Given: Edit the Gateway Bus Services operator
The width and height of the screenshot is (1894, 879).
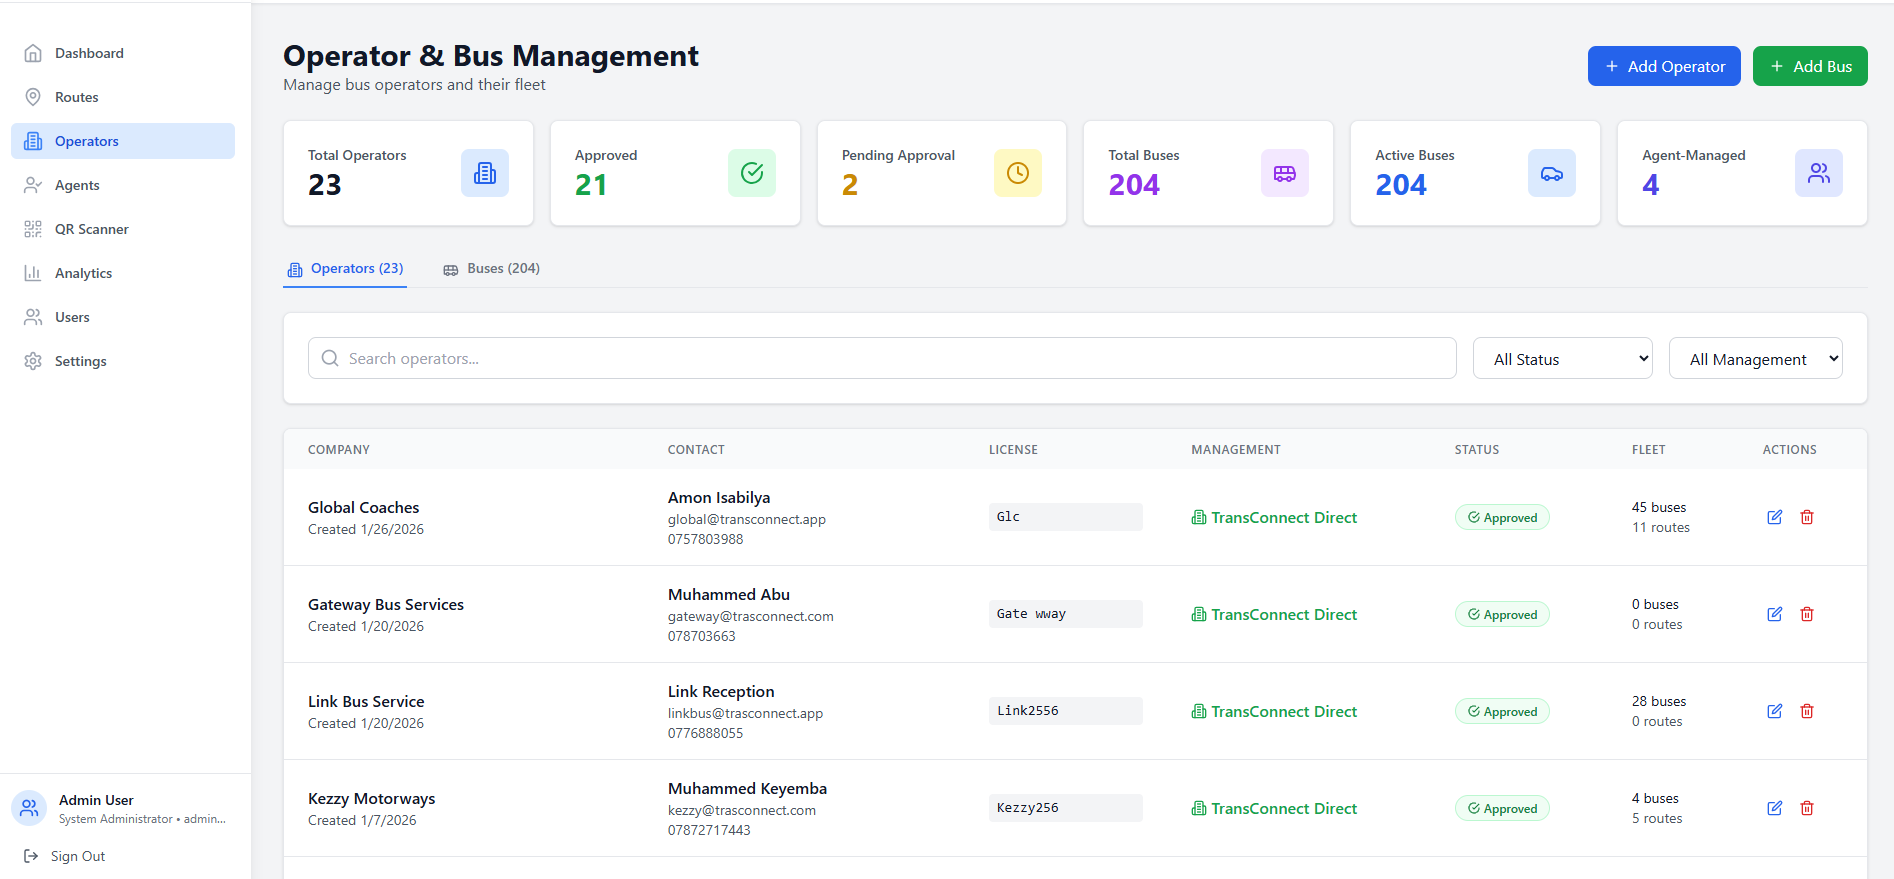Looking at the screenshot, I should tap(1775, 614).
